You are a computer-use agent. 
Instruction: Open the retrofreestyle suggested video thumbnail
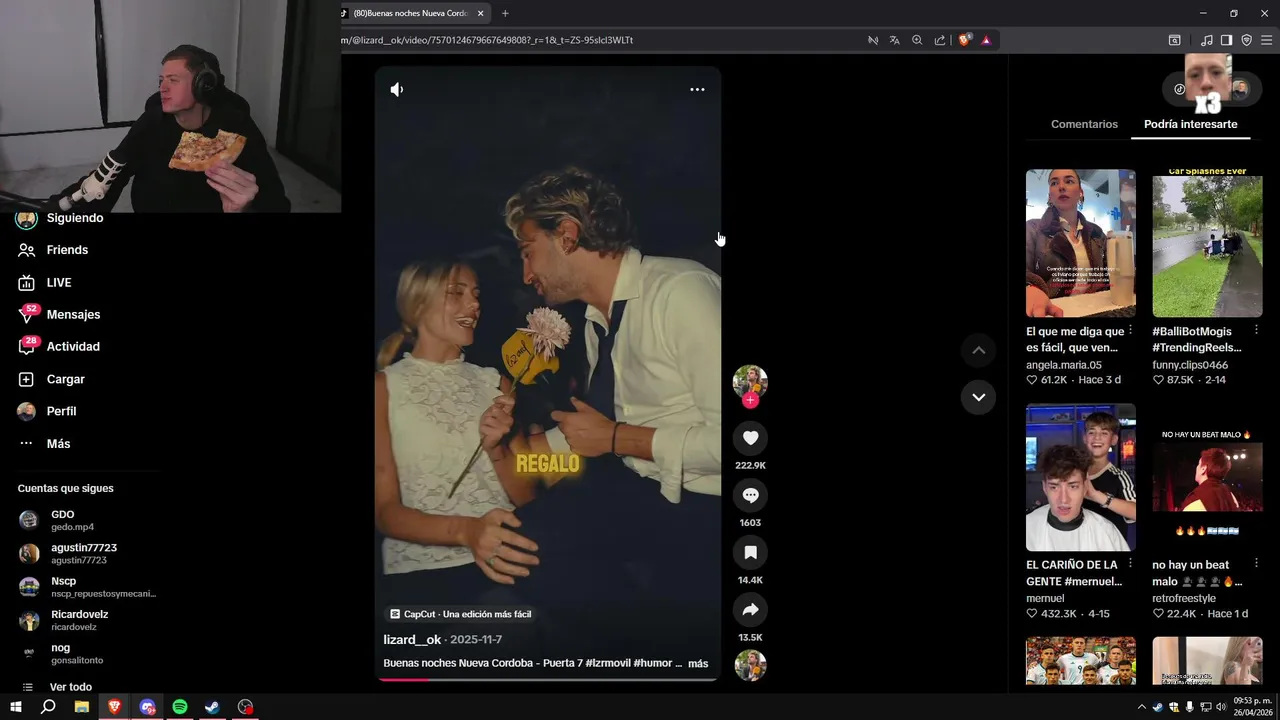(x=1207, y=477)
